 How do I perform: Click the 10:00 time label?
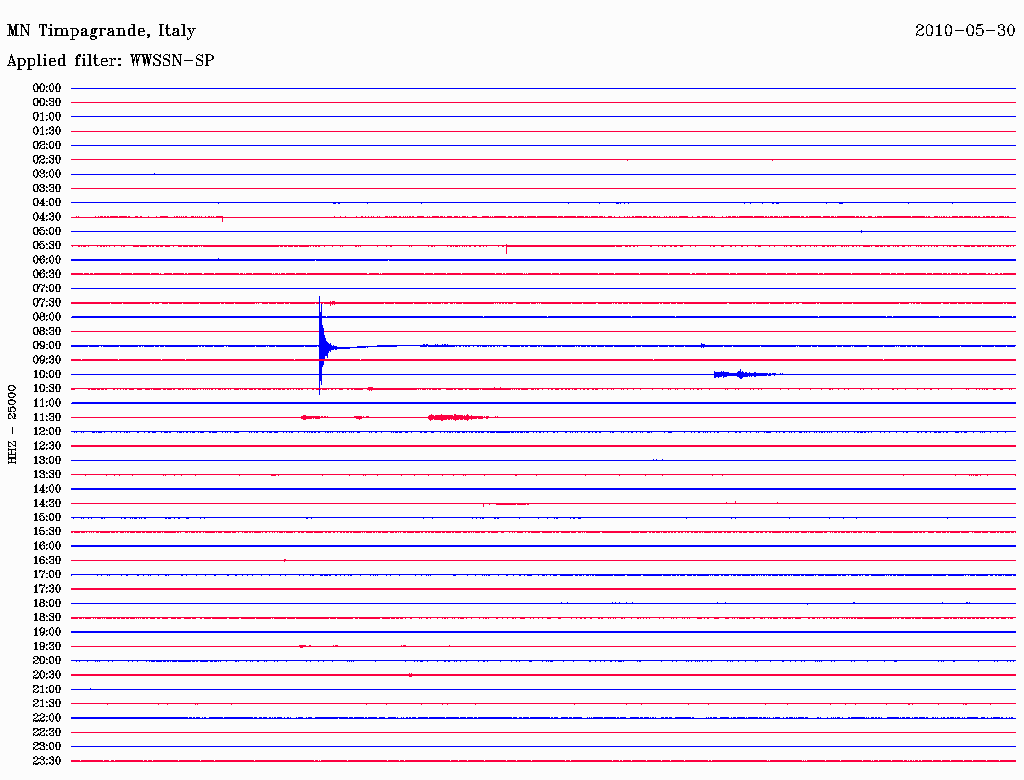[47, 374]
